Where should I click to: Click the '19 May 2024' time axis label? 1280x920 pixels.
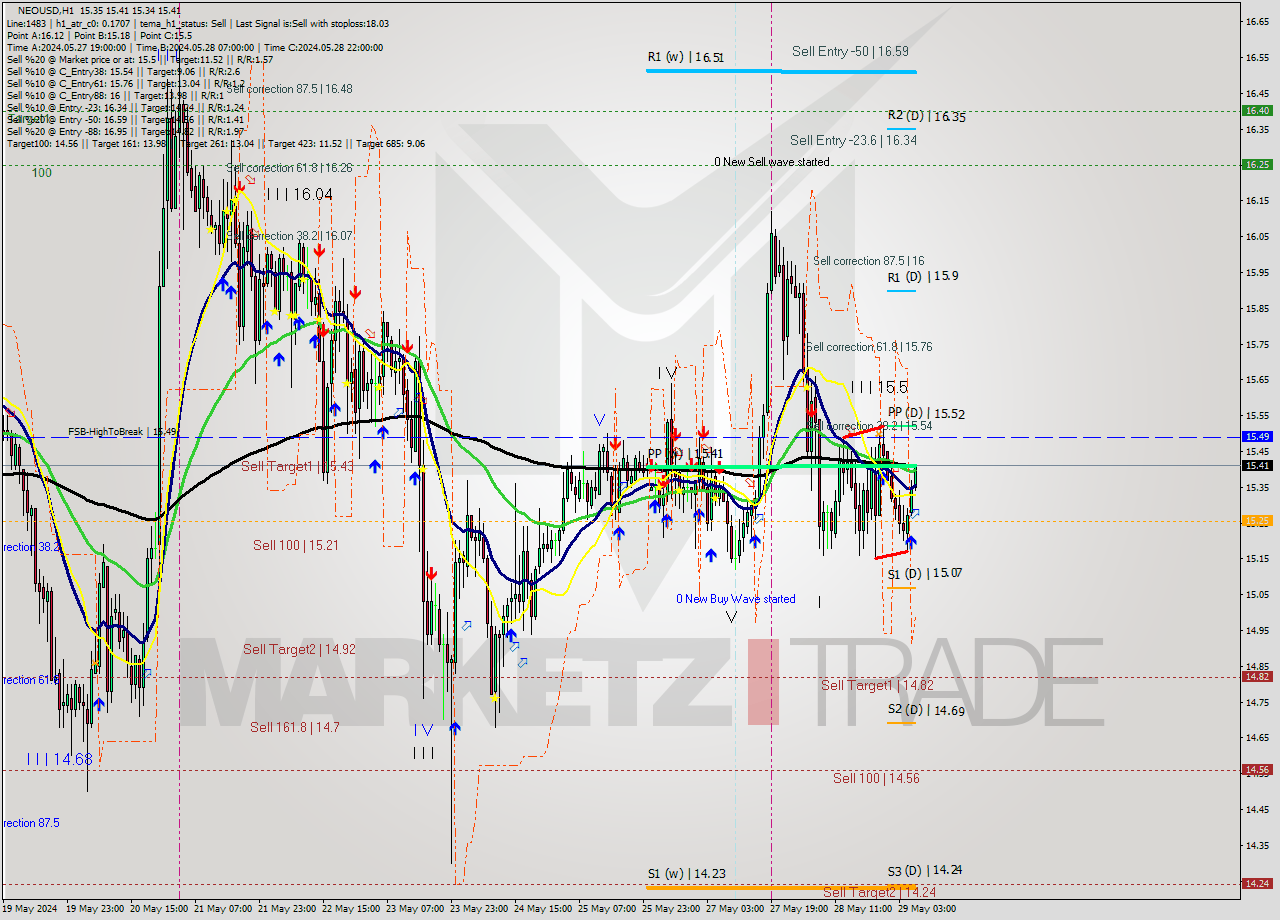click(30, 909)
